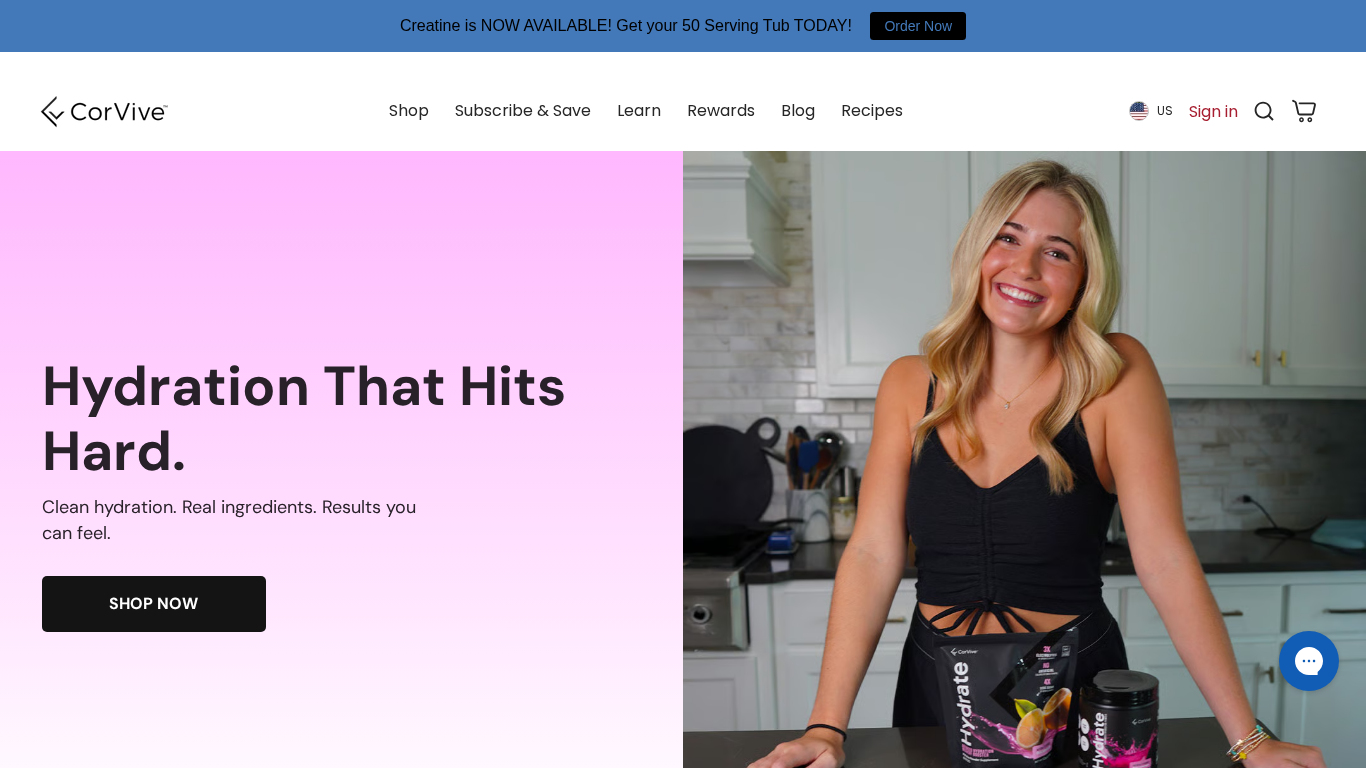
Task: Open the Recipes page
Action: click(x=872, y=111)
